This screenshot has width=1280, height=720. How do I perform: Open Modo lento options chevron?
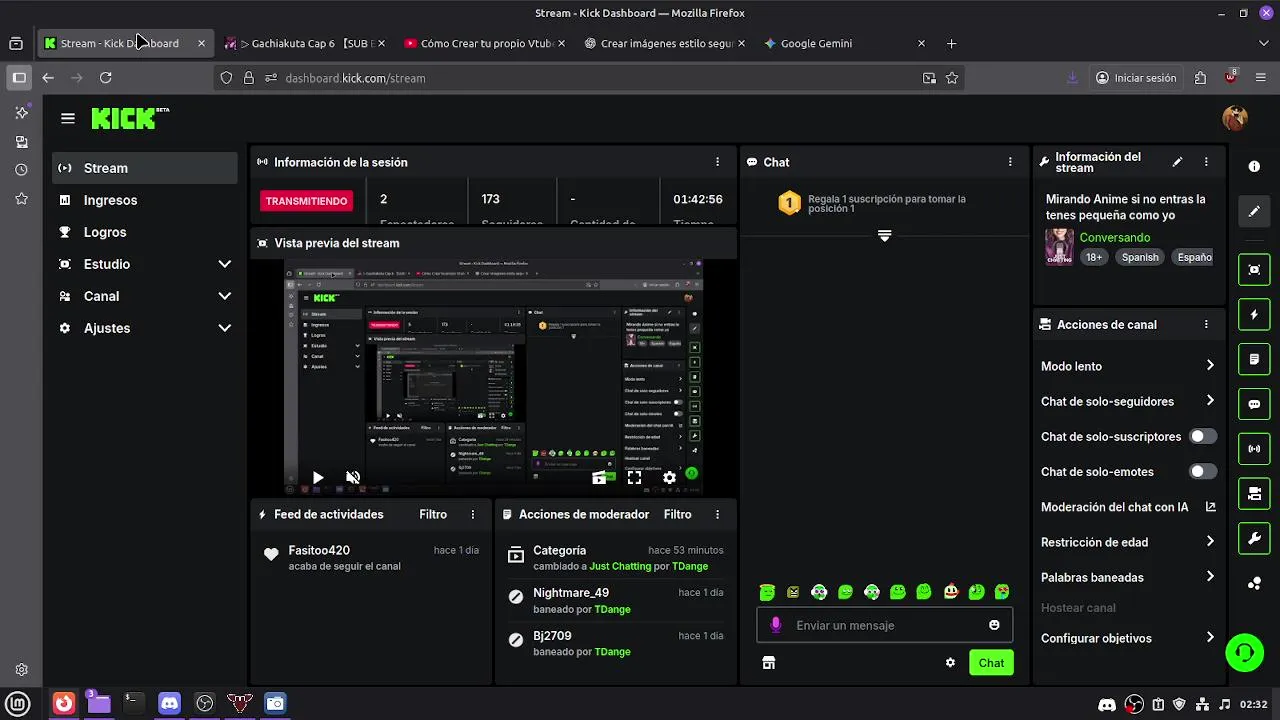click(x=1210, y=366)
